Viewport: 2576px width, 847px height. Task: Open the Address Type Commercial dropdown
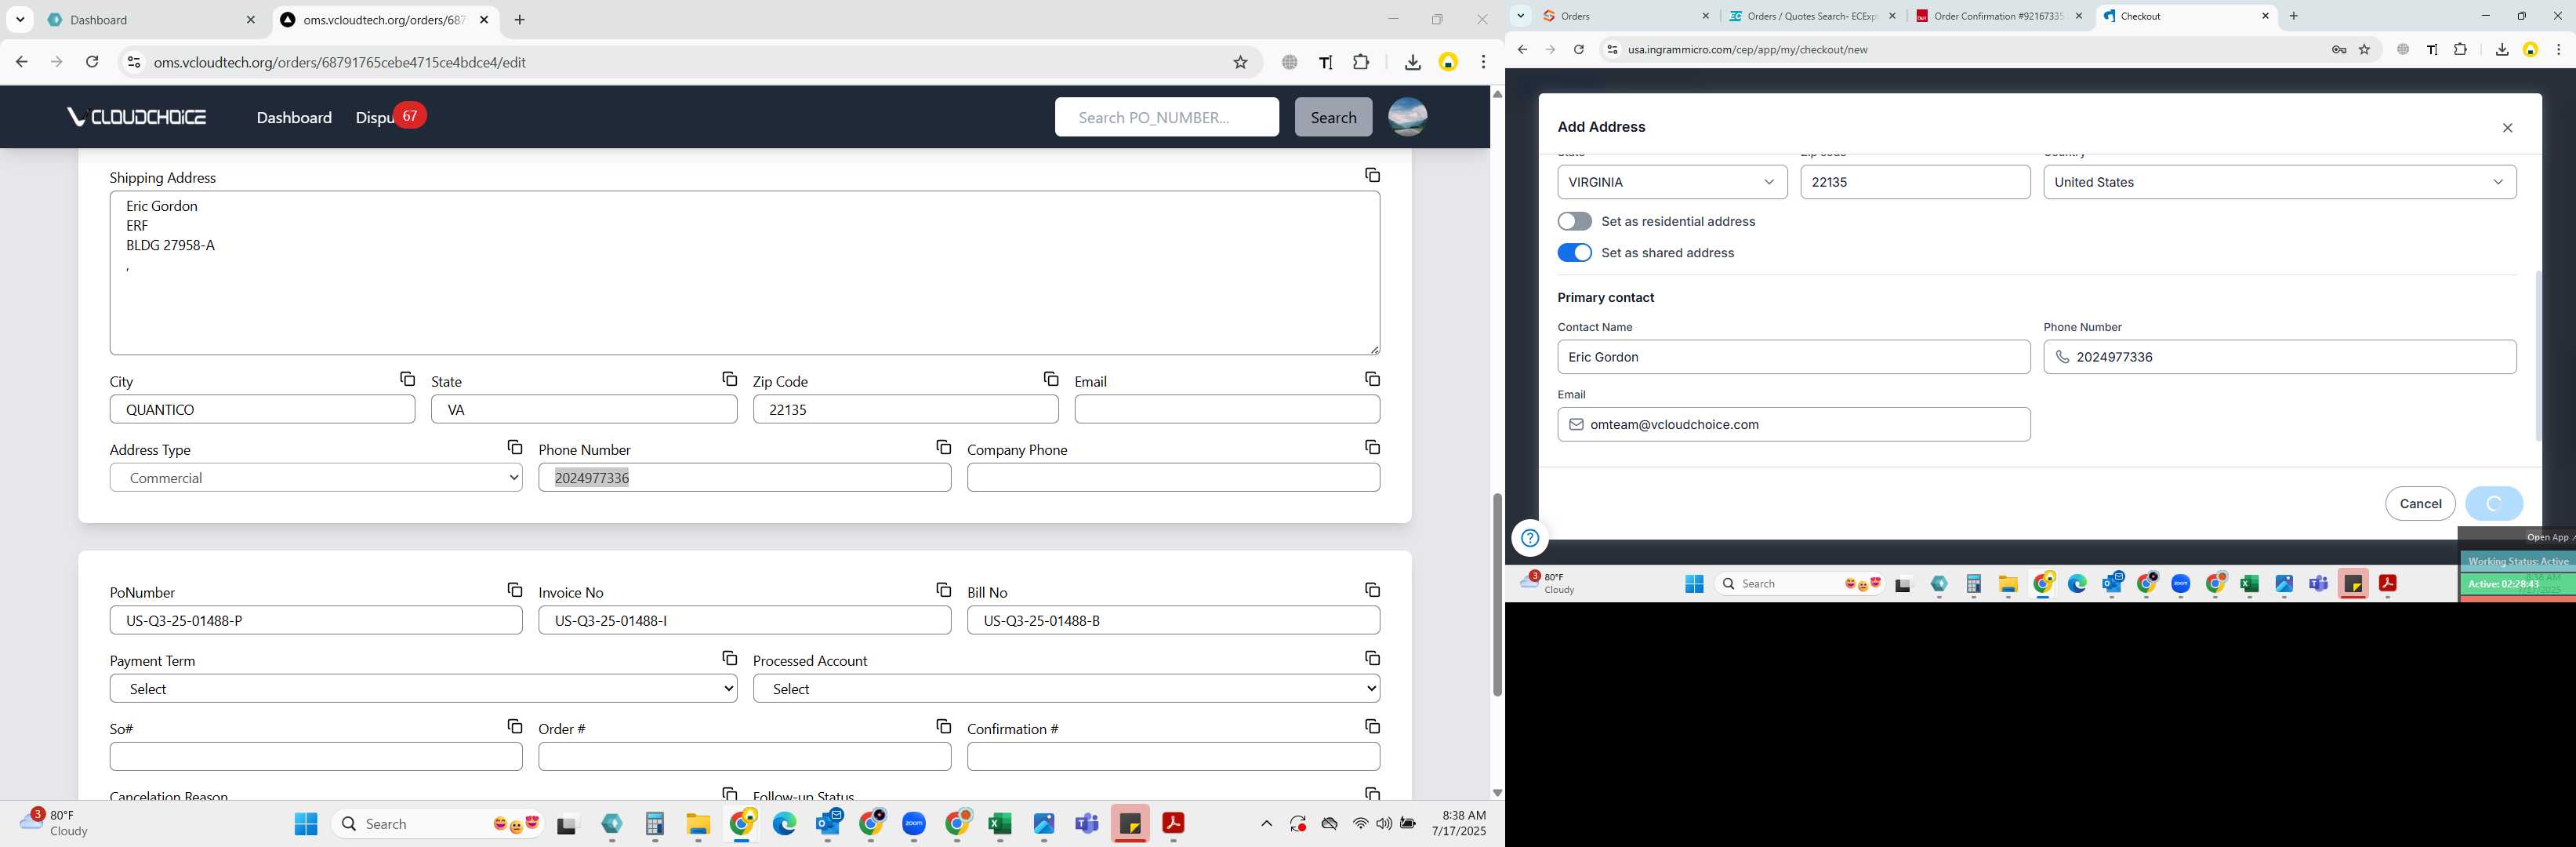pyautogui.click(x=316, y=478)
